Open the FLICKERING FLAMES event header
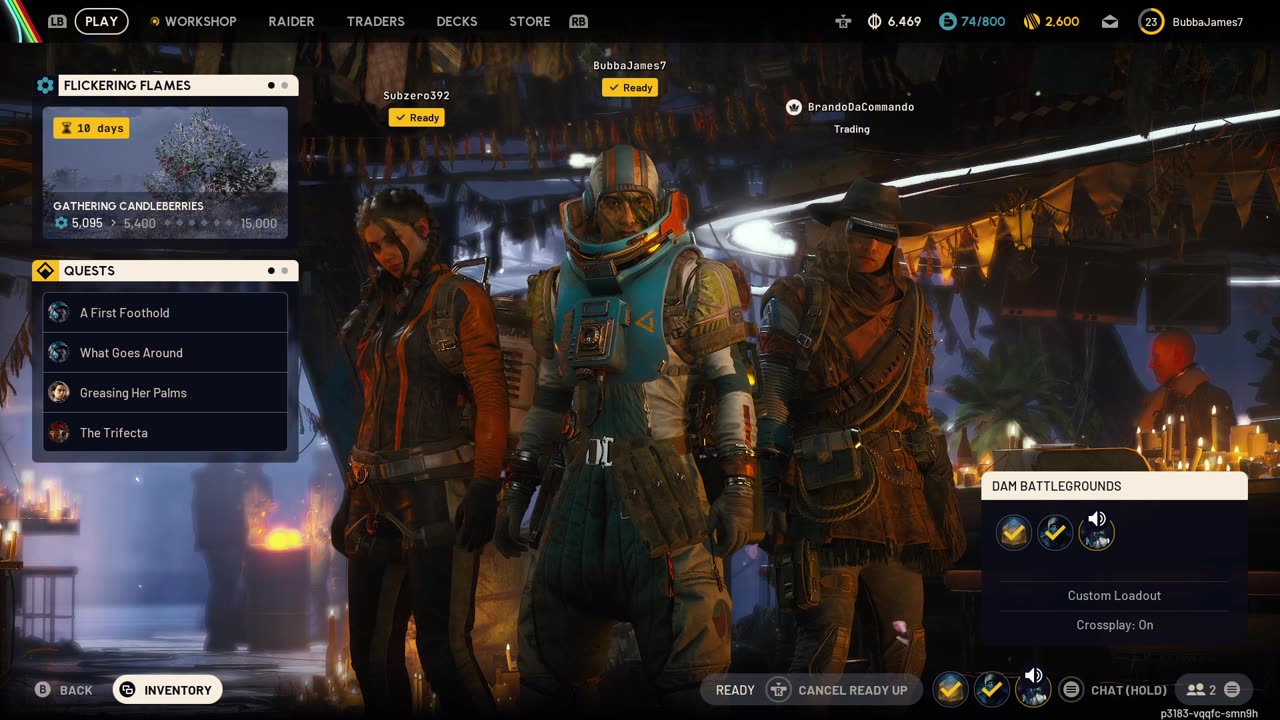1280x720 pixels. coord(178,85)
